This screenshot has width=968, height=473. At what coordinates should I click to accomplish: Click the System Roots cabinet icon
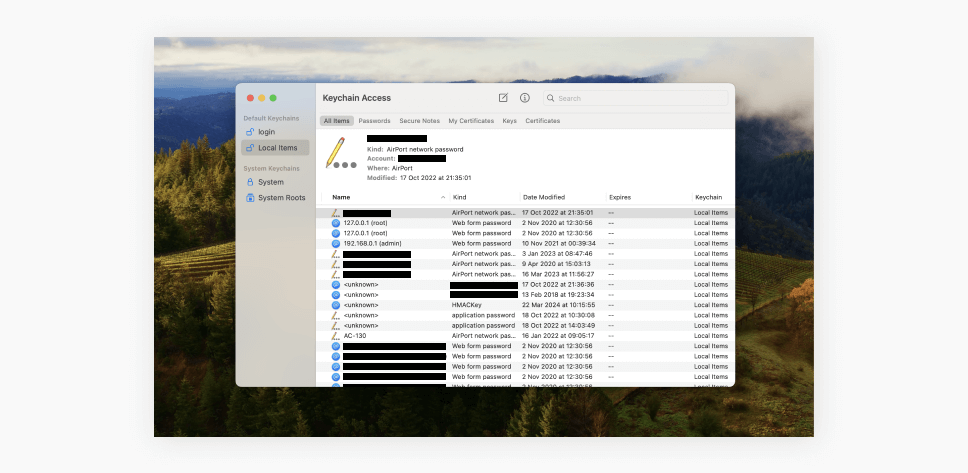(x=250, y=198)
